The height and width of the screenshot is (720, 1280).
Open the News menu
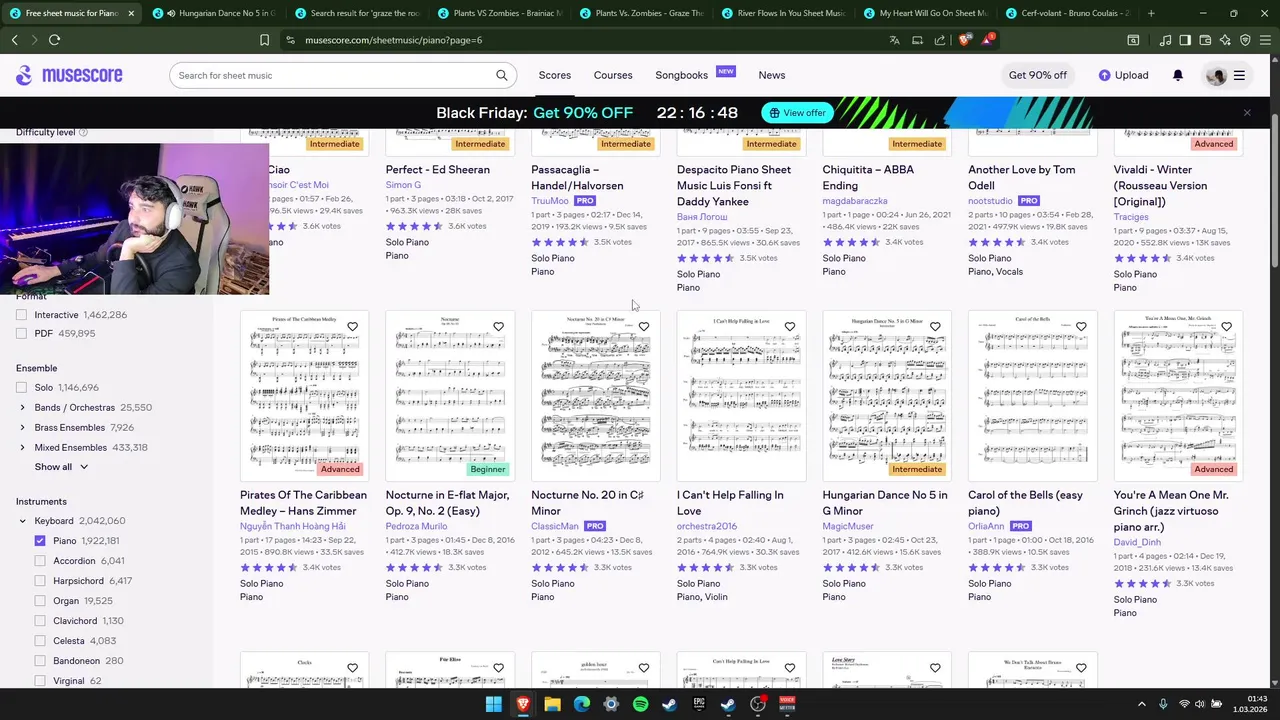(x=771, y=75)
